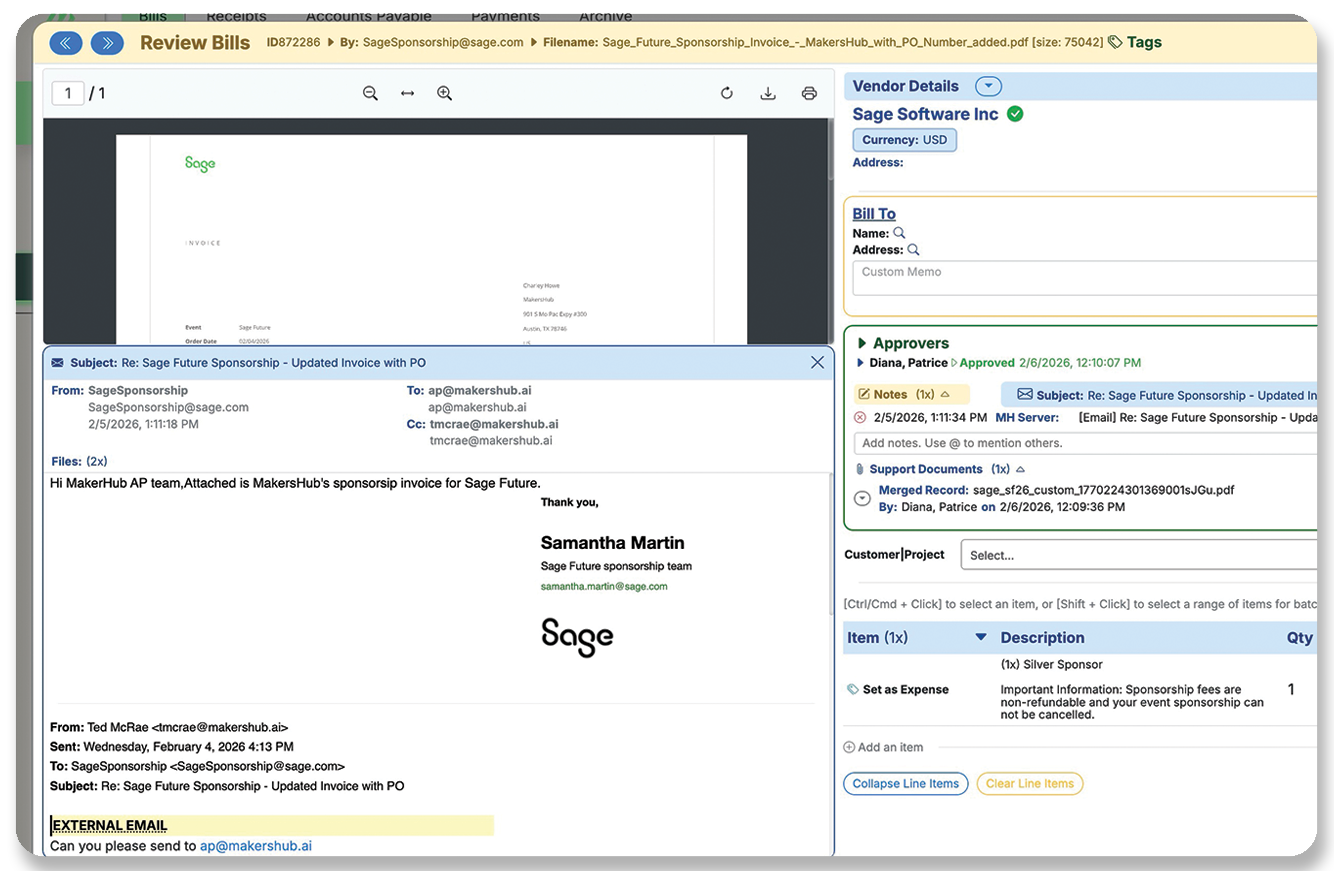The image size is (1334, 871).
Task: Zoom in on the PDF preview
Action: point(445,93)
